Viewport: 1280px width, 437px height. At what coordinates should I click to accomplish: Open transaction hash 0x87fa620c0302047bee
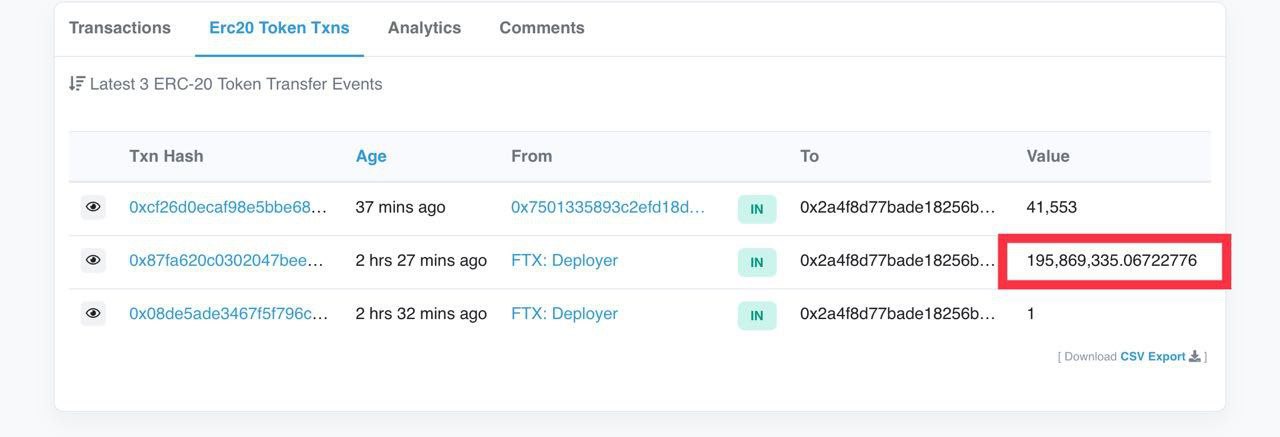coord(226,260)
